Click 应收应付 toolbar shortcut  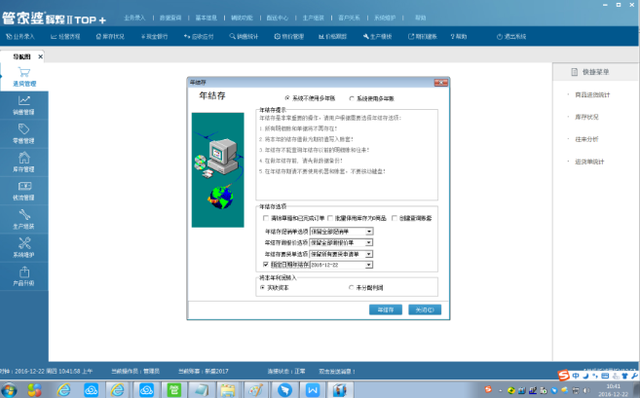point(199,36)
